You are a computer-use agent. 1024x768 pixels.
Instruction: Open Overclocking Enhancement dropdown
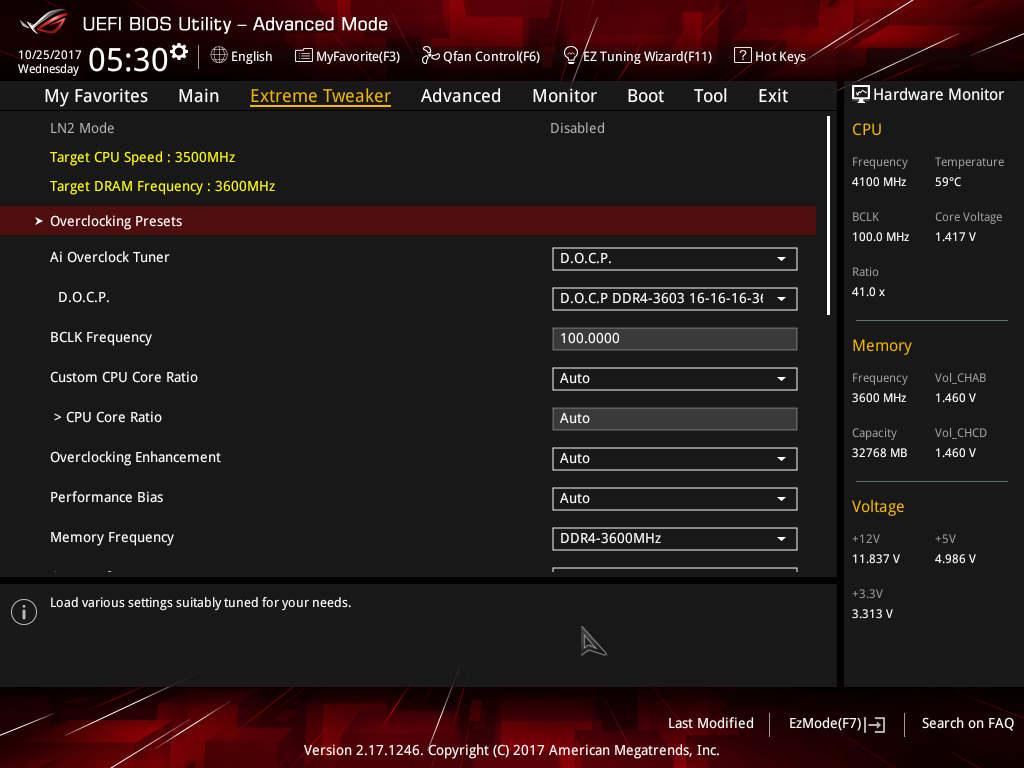(675, 458)
